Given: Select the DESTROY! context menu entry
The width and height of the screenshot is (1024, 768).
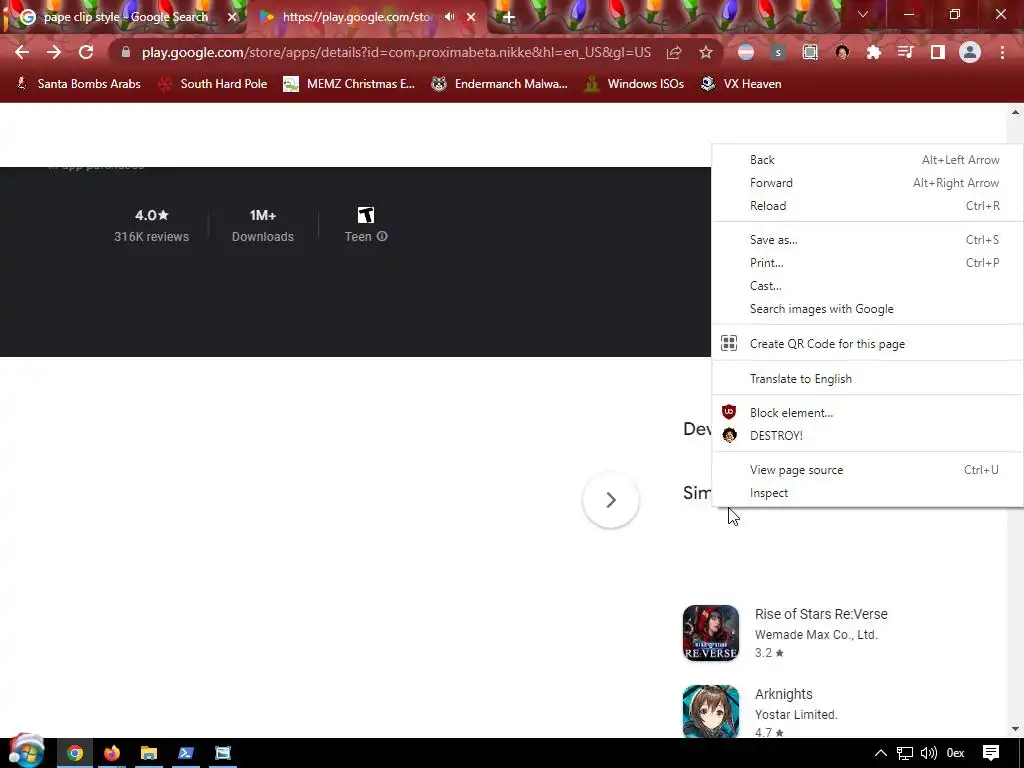Looking at the screenshot, I should tap(867, 436).
